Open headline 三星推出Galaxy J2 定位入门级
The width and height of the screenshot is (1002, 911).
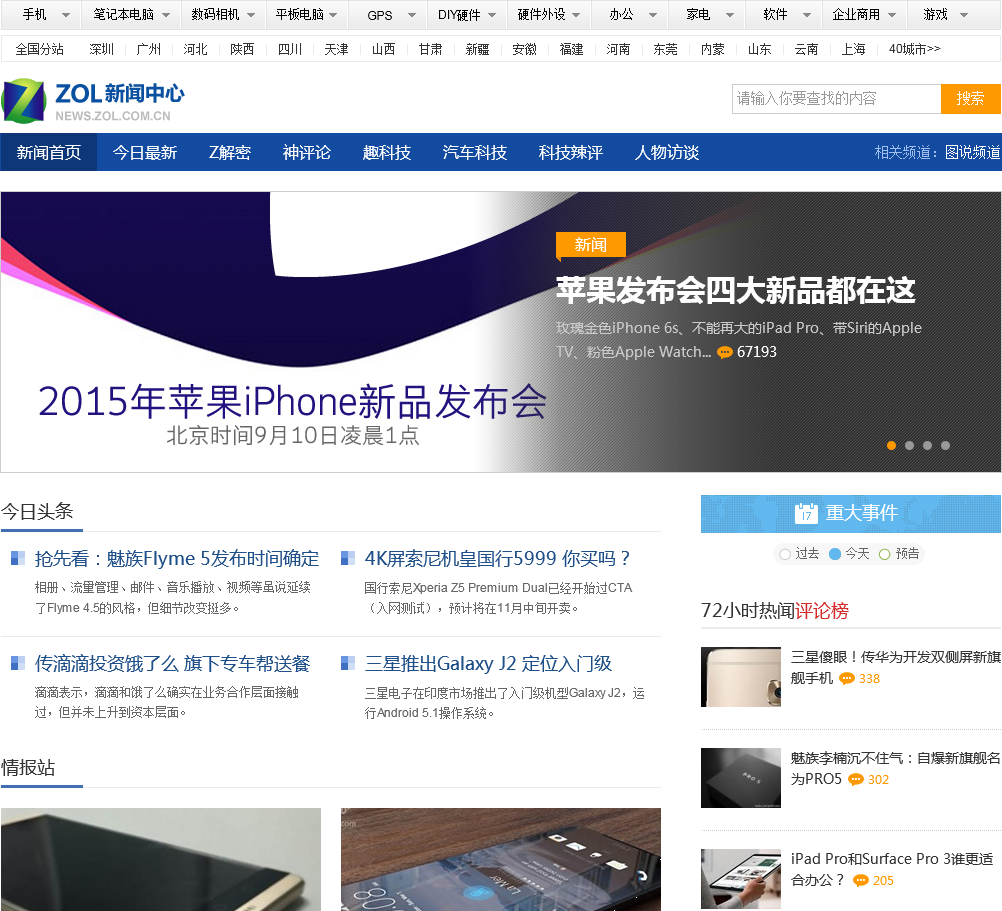tap(488, 663)
